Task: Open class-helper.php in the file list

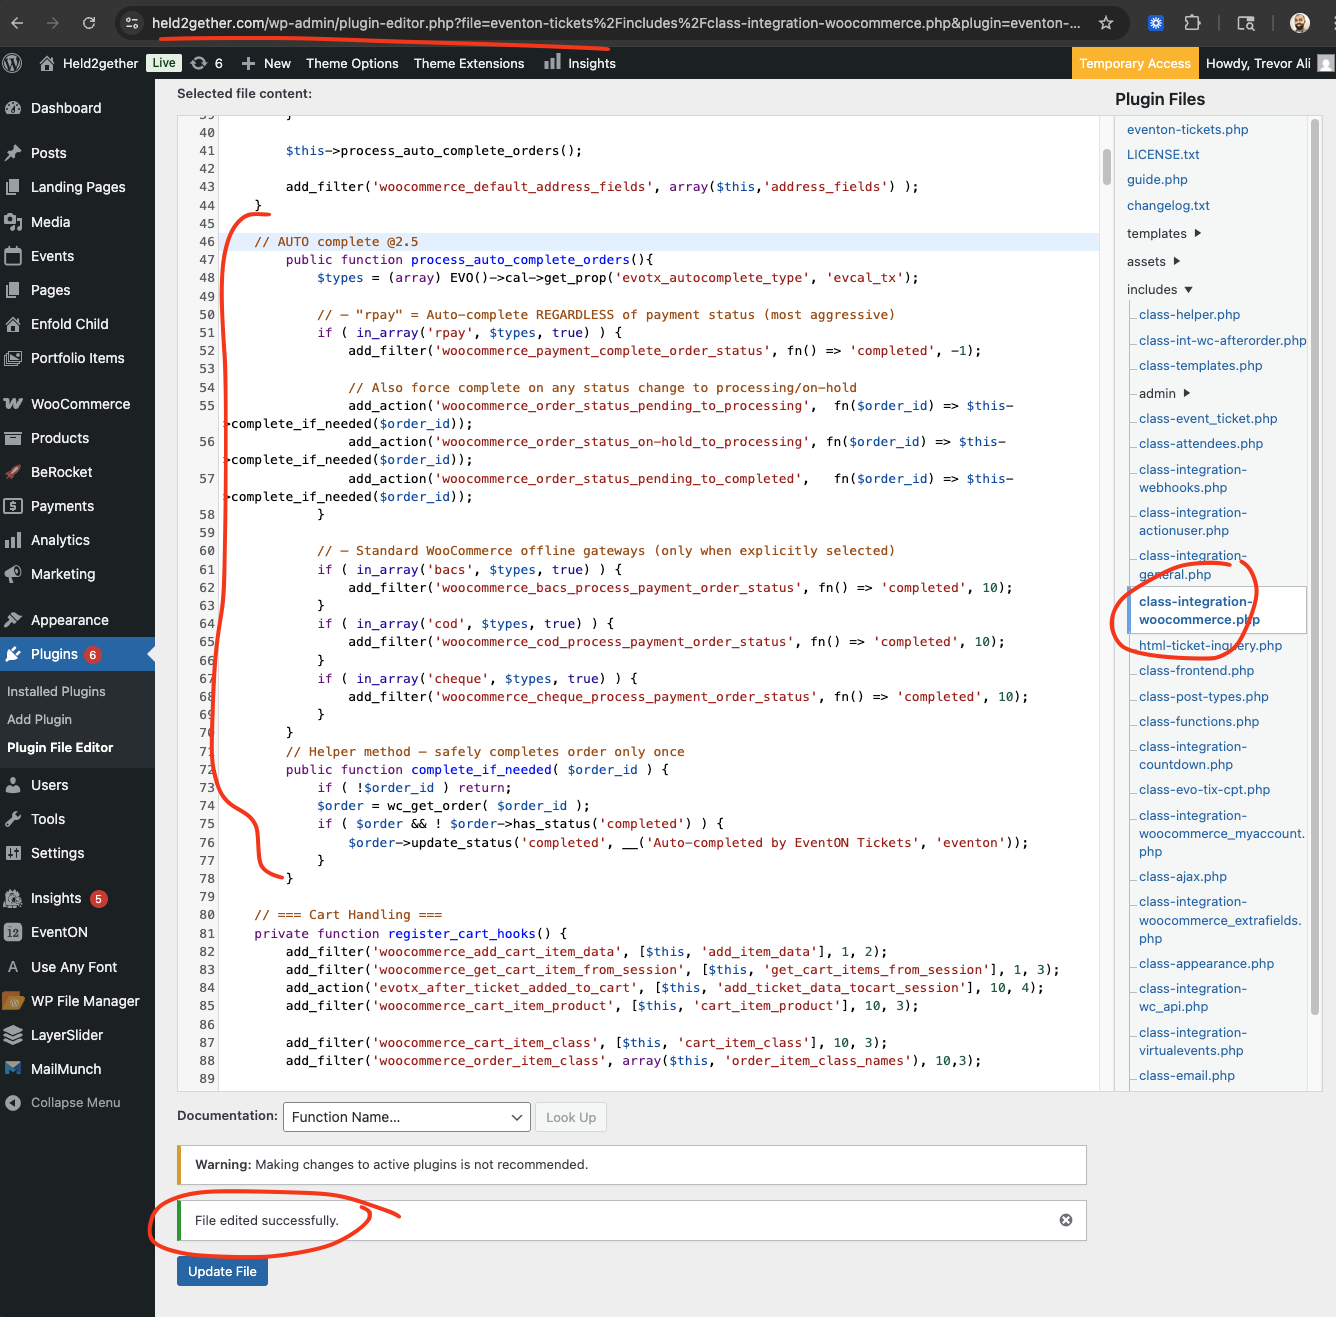Action: pos(1189,315)
